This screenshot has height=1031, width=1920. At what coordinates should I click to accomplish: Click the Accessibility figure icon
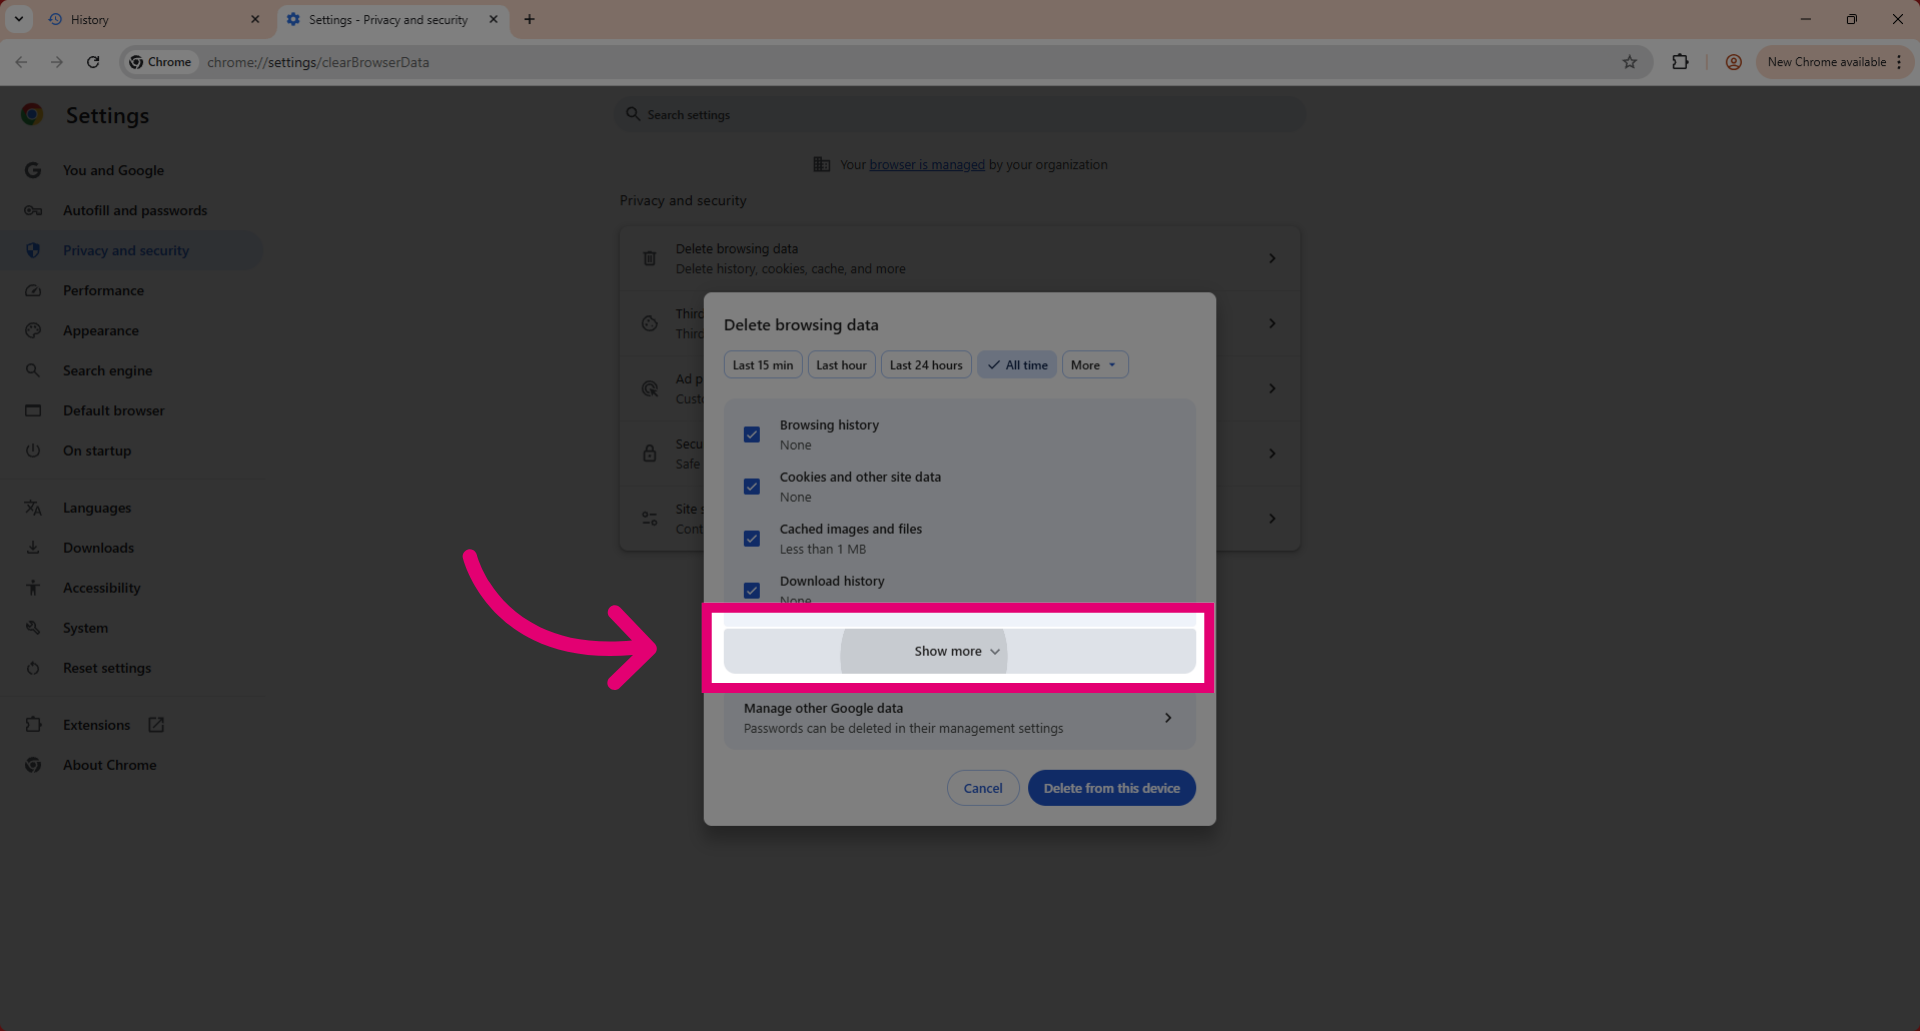coord(33,588)
